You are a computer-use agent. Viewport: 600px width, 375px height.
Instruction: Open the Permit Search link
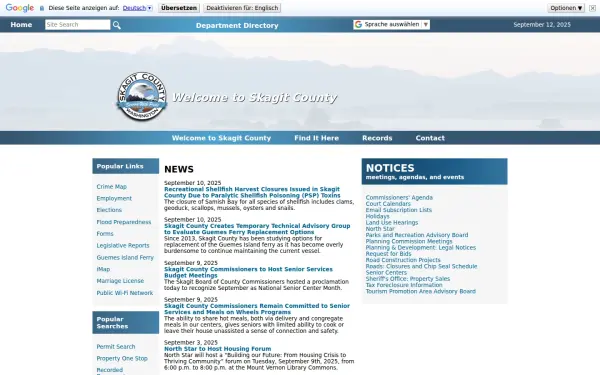[116, 347]
